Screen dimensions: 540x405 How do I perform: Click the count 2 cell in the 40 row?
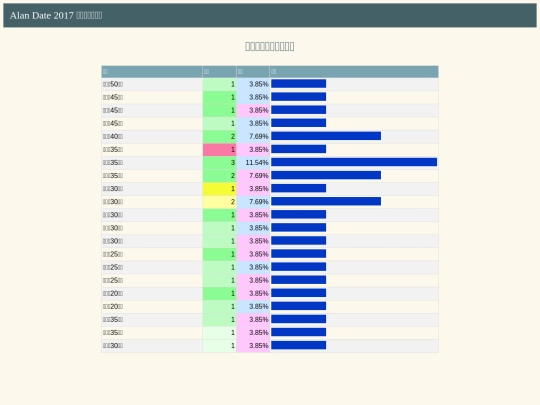(x=219, y=136)
